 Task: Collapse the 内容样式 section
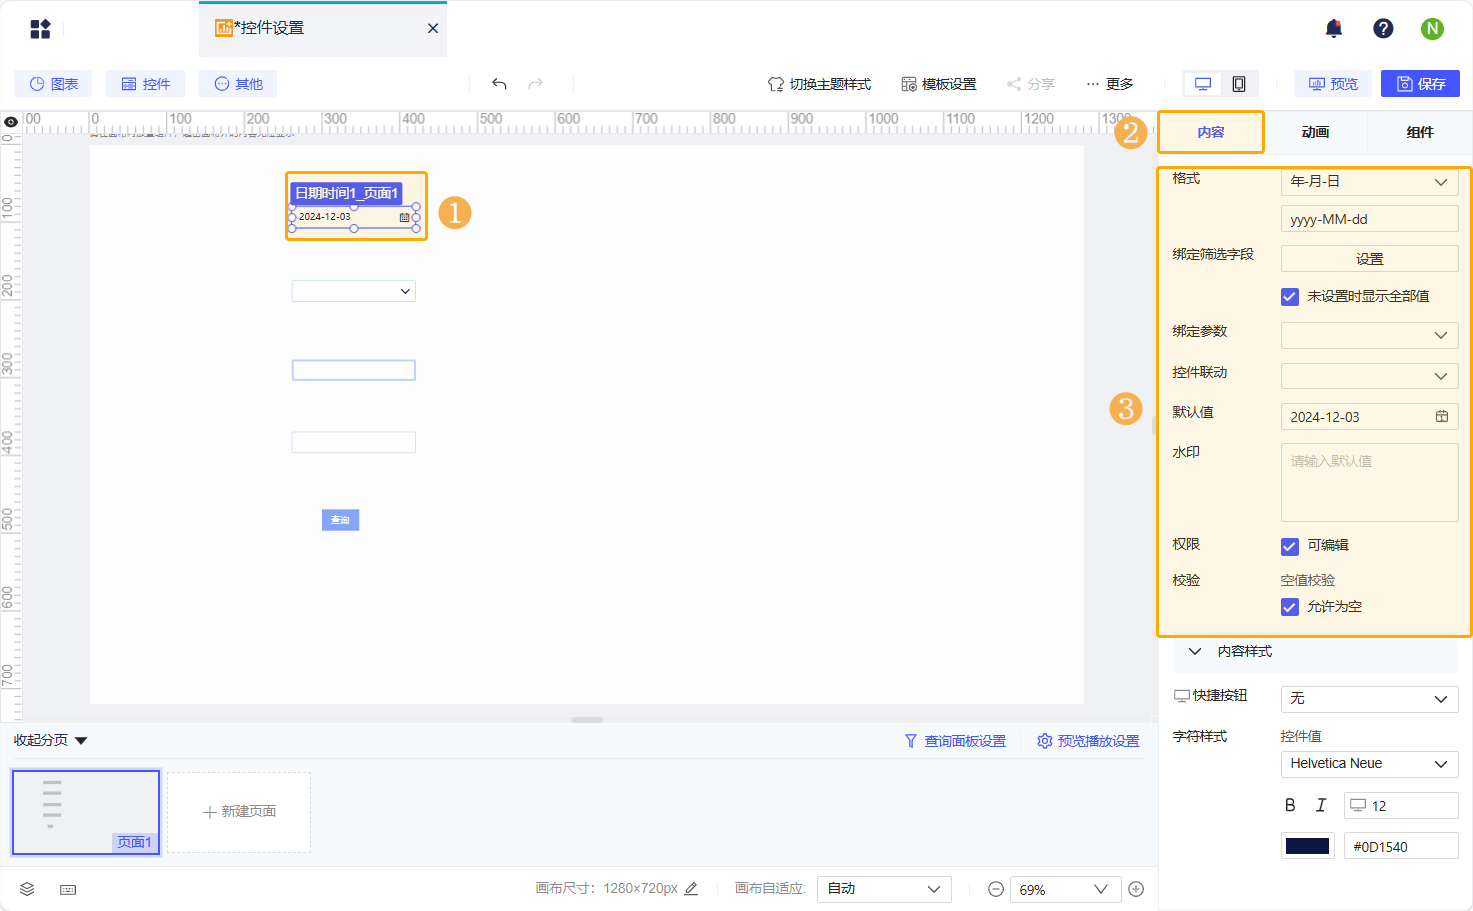coord(1194,651)
